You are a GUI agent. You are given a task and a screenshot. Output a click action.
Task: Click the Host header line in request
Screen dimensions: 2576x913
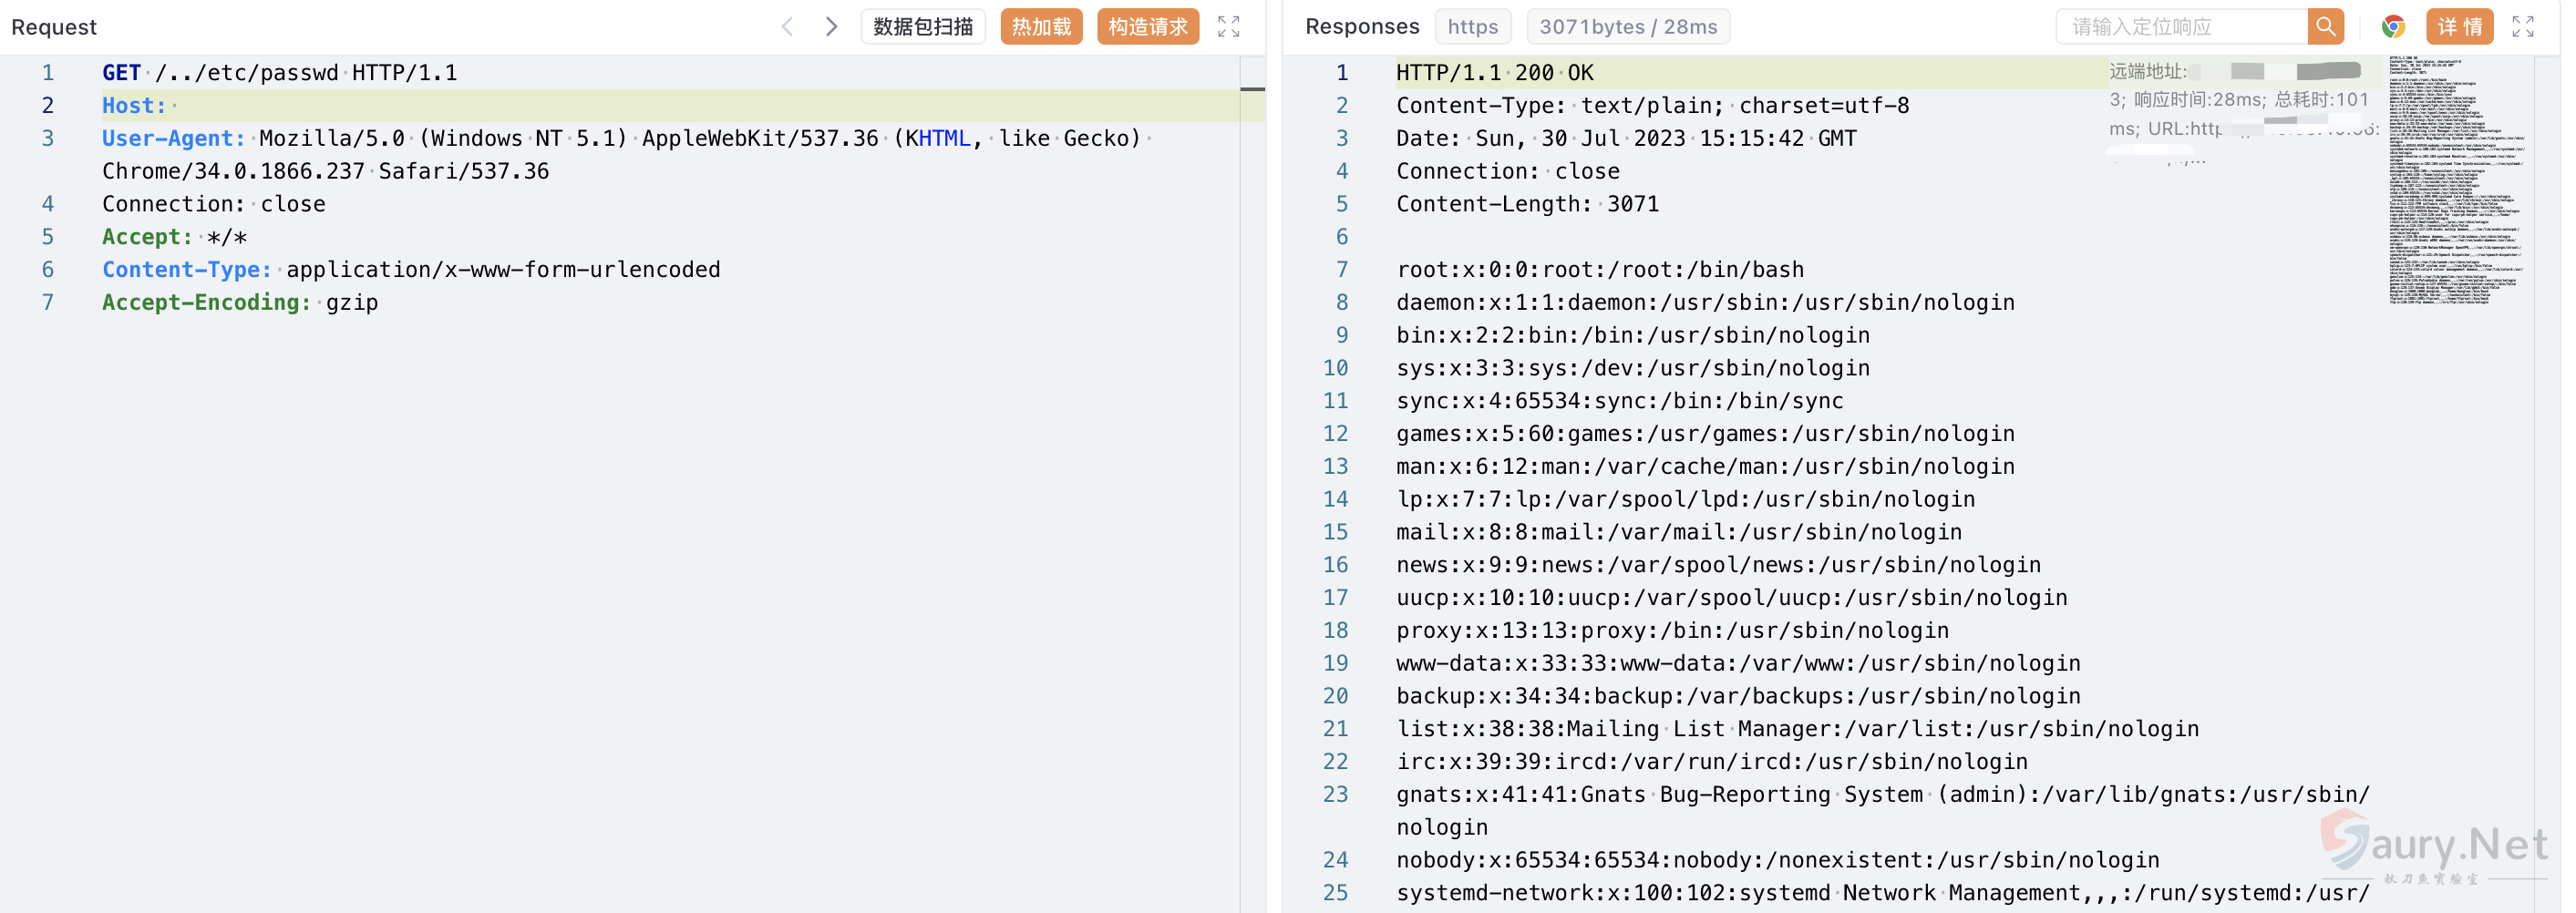tap(134, 106)
